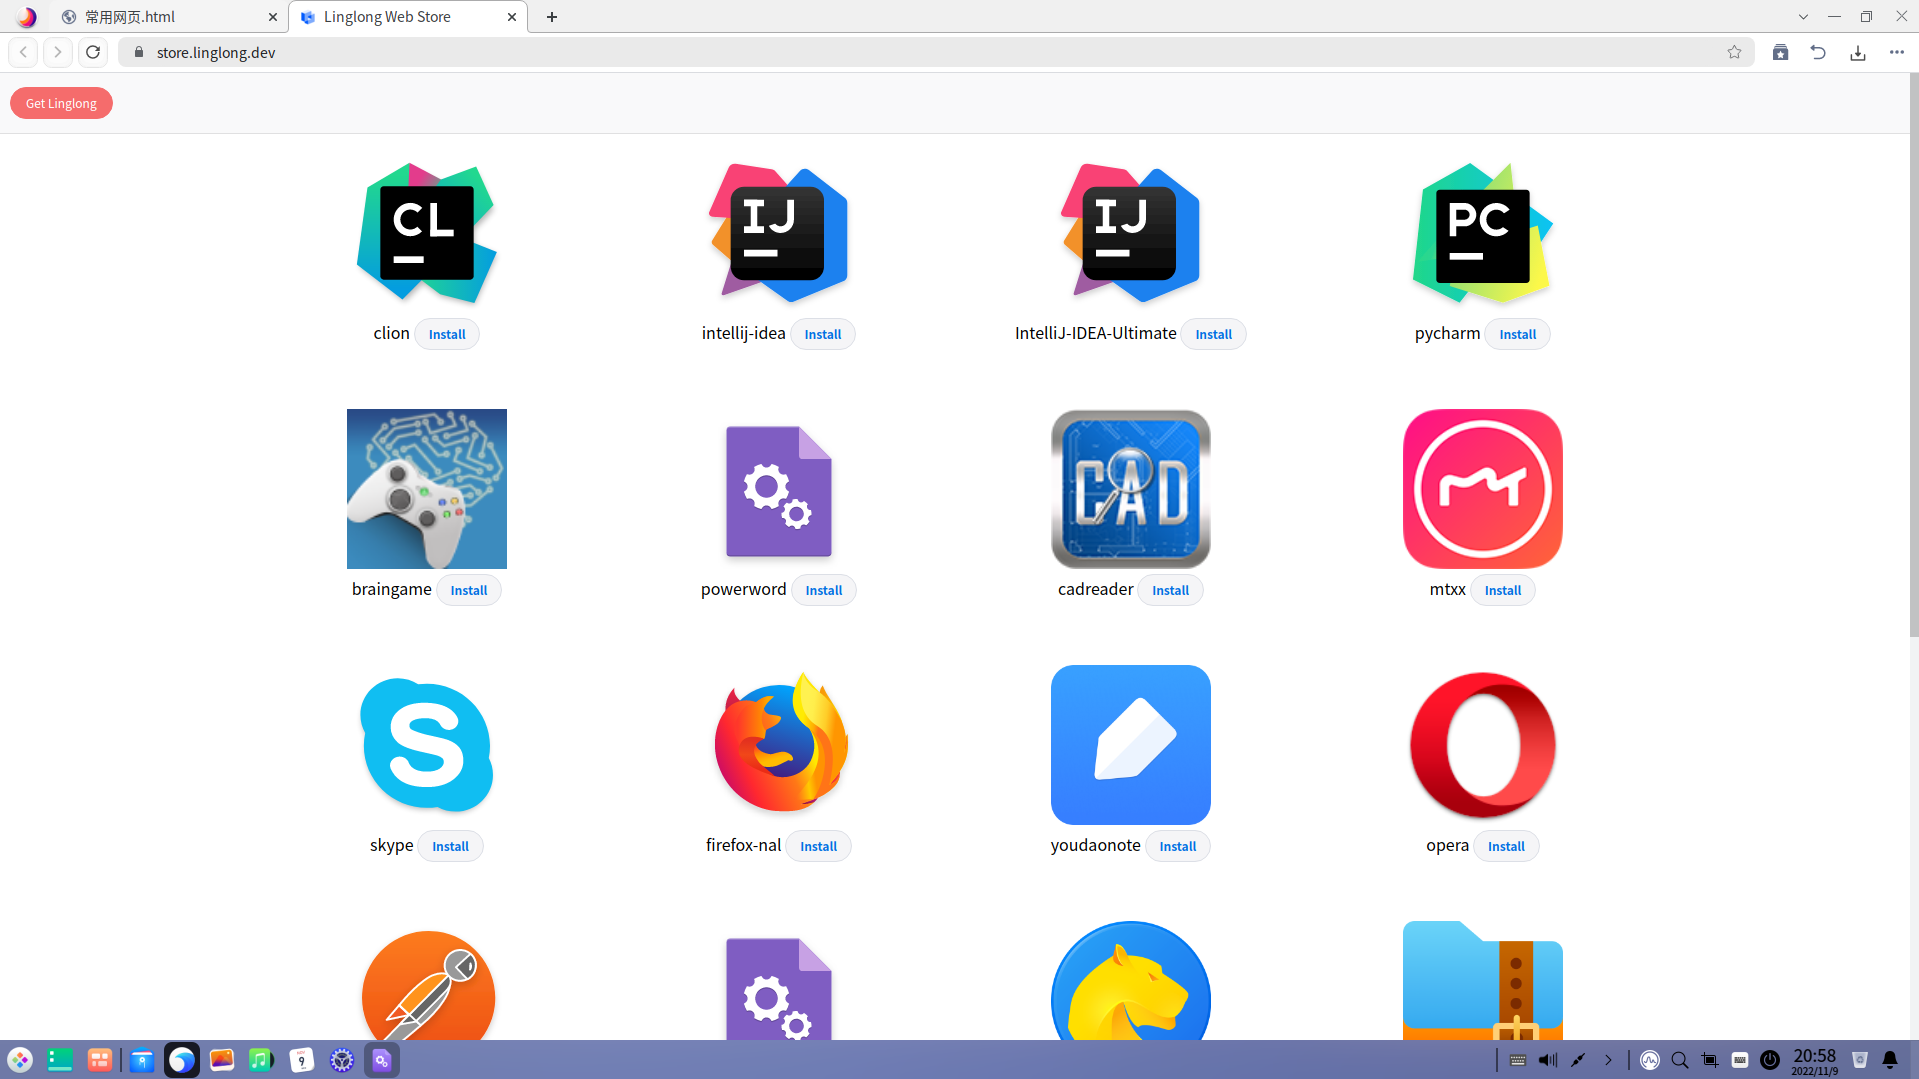1919x1079 pixels.
Task: Open the browser downloads panel
Action: [1858, 52]
